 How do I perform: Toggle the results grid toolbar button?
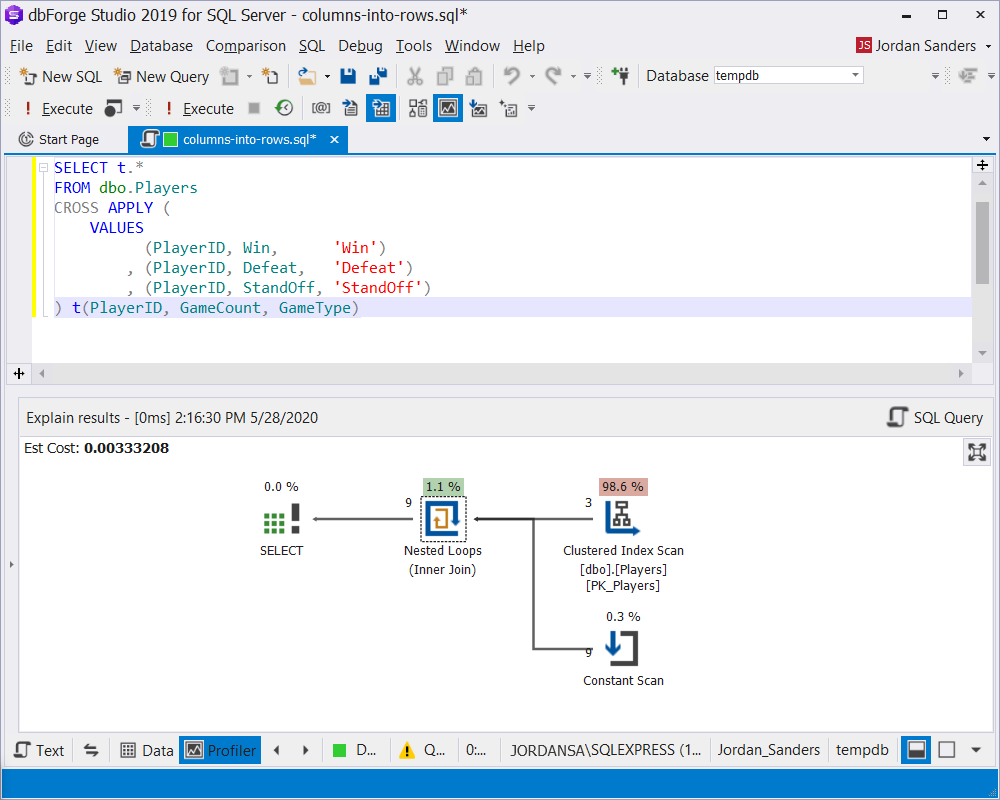(381, 108)
